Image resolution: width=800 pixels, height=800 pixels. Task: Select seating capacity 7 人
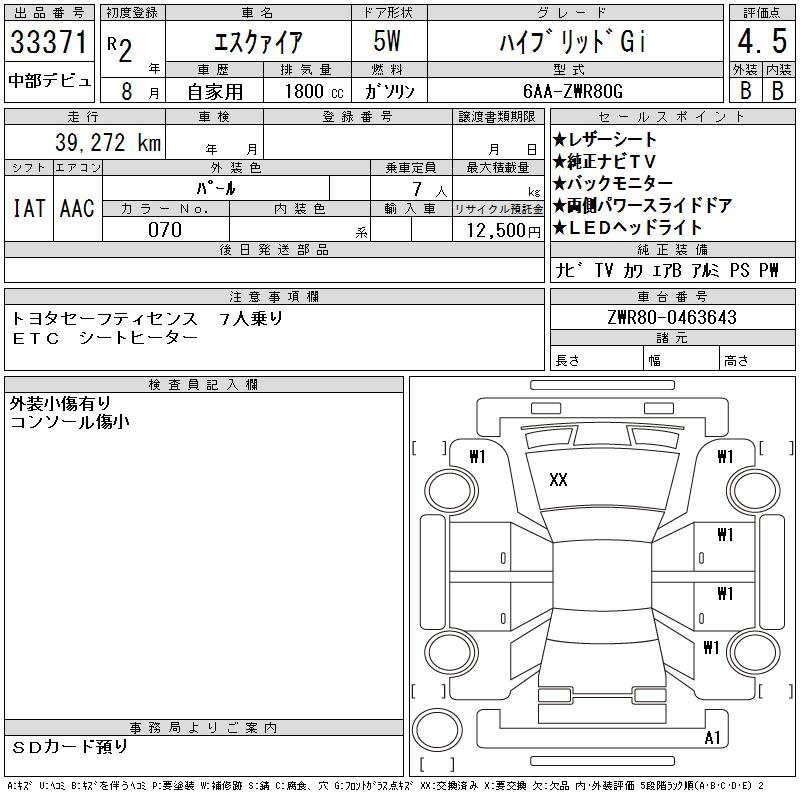pyautogui.click(x=430, y=190)
